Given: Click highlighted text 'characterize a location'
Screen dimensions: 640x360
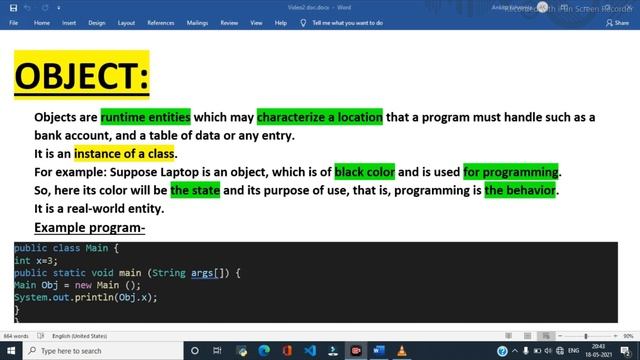Looking at the screenshot, I should click(320, 117).
